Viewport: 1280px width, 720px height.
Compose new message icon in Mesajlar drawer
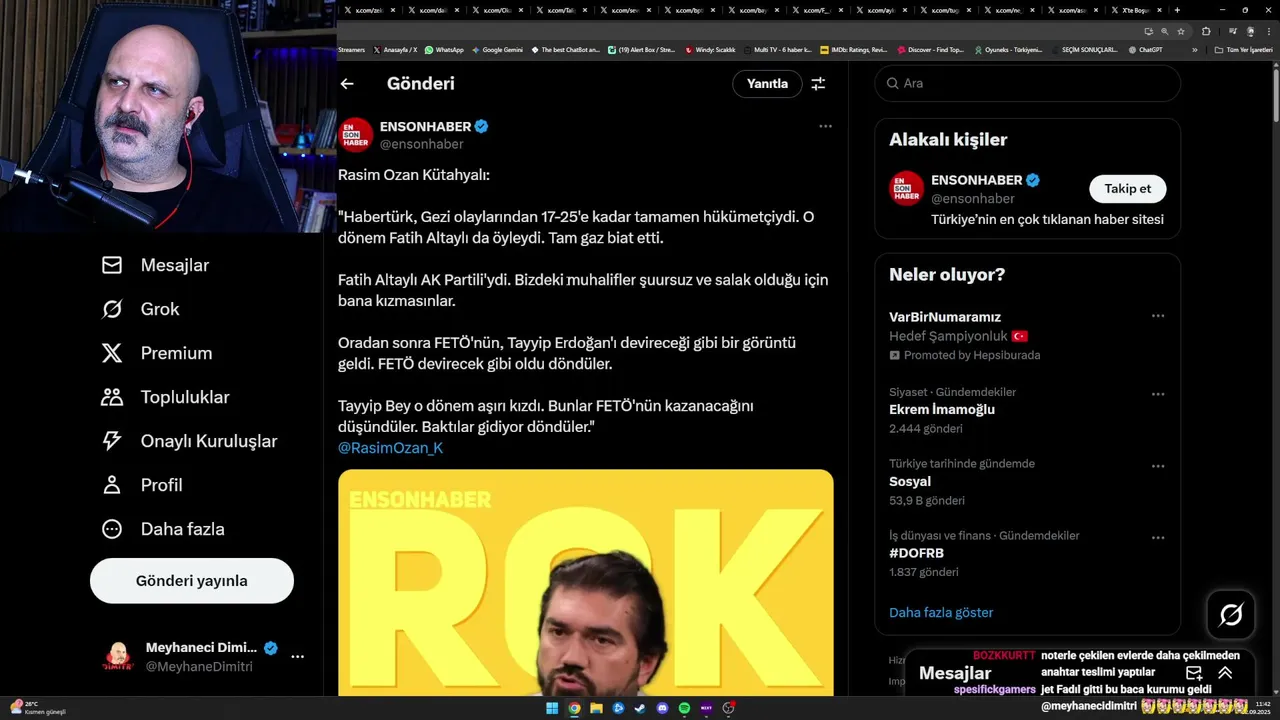[1194, 673]
